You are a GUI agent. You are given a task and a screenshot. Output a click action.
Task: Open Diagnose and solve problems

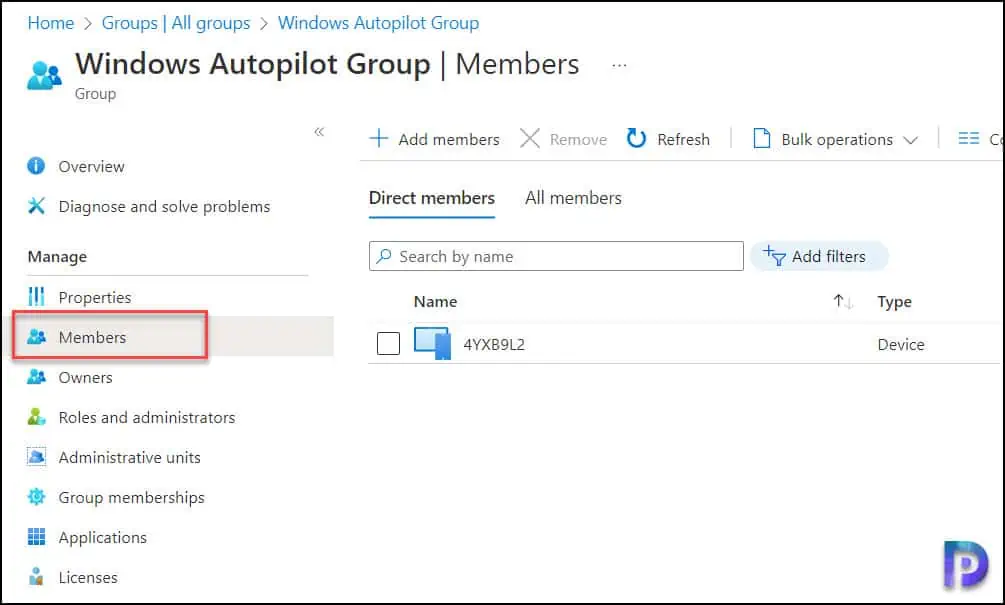(164, 206)
